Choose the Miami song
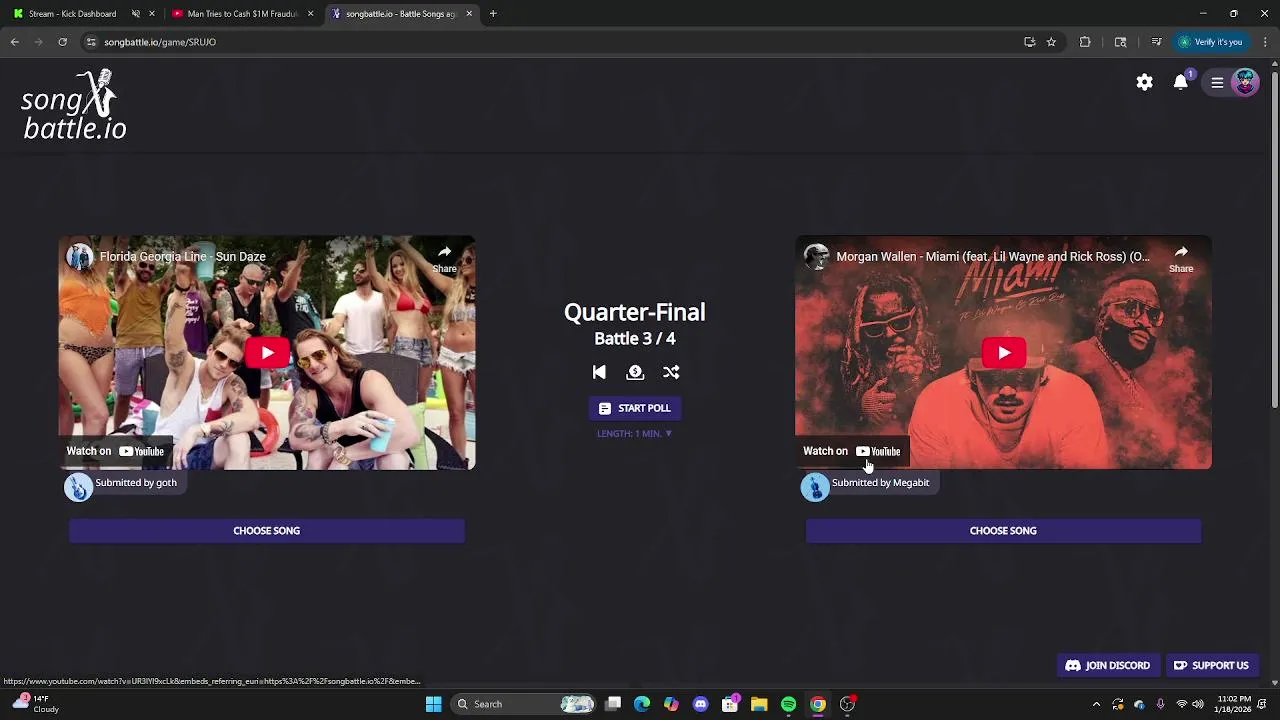This screenshot has width=1280, height=720. pyautogui.click(x=1003, y=531)
